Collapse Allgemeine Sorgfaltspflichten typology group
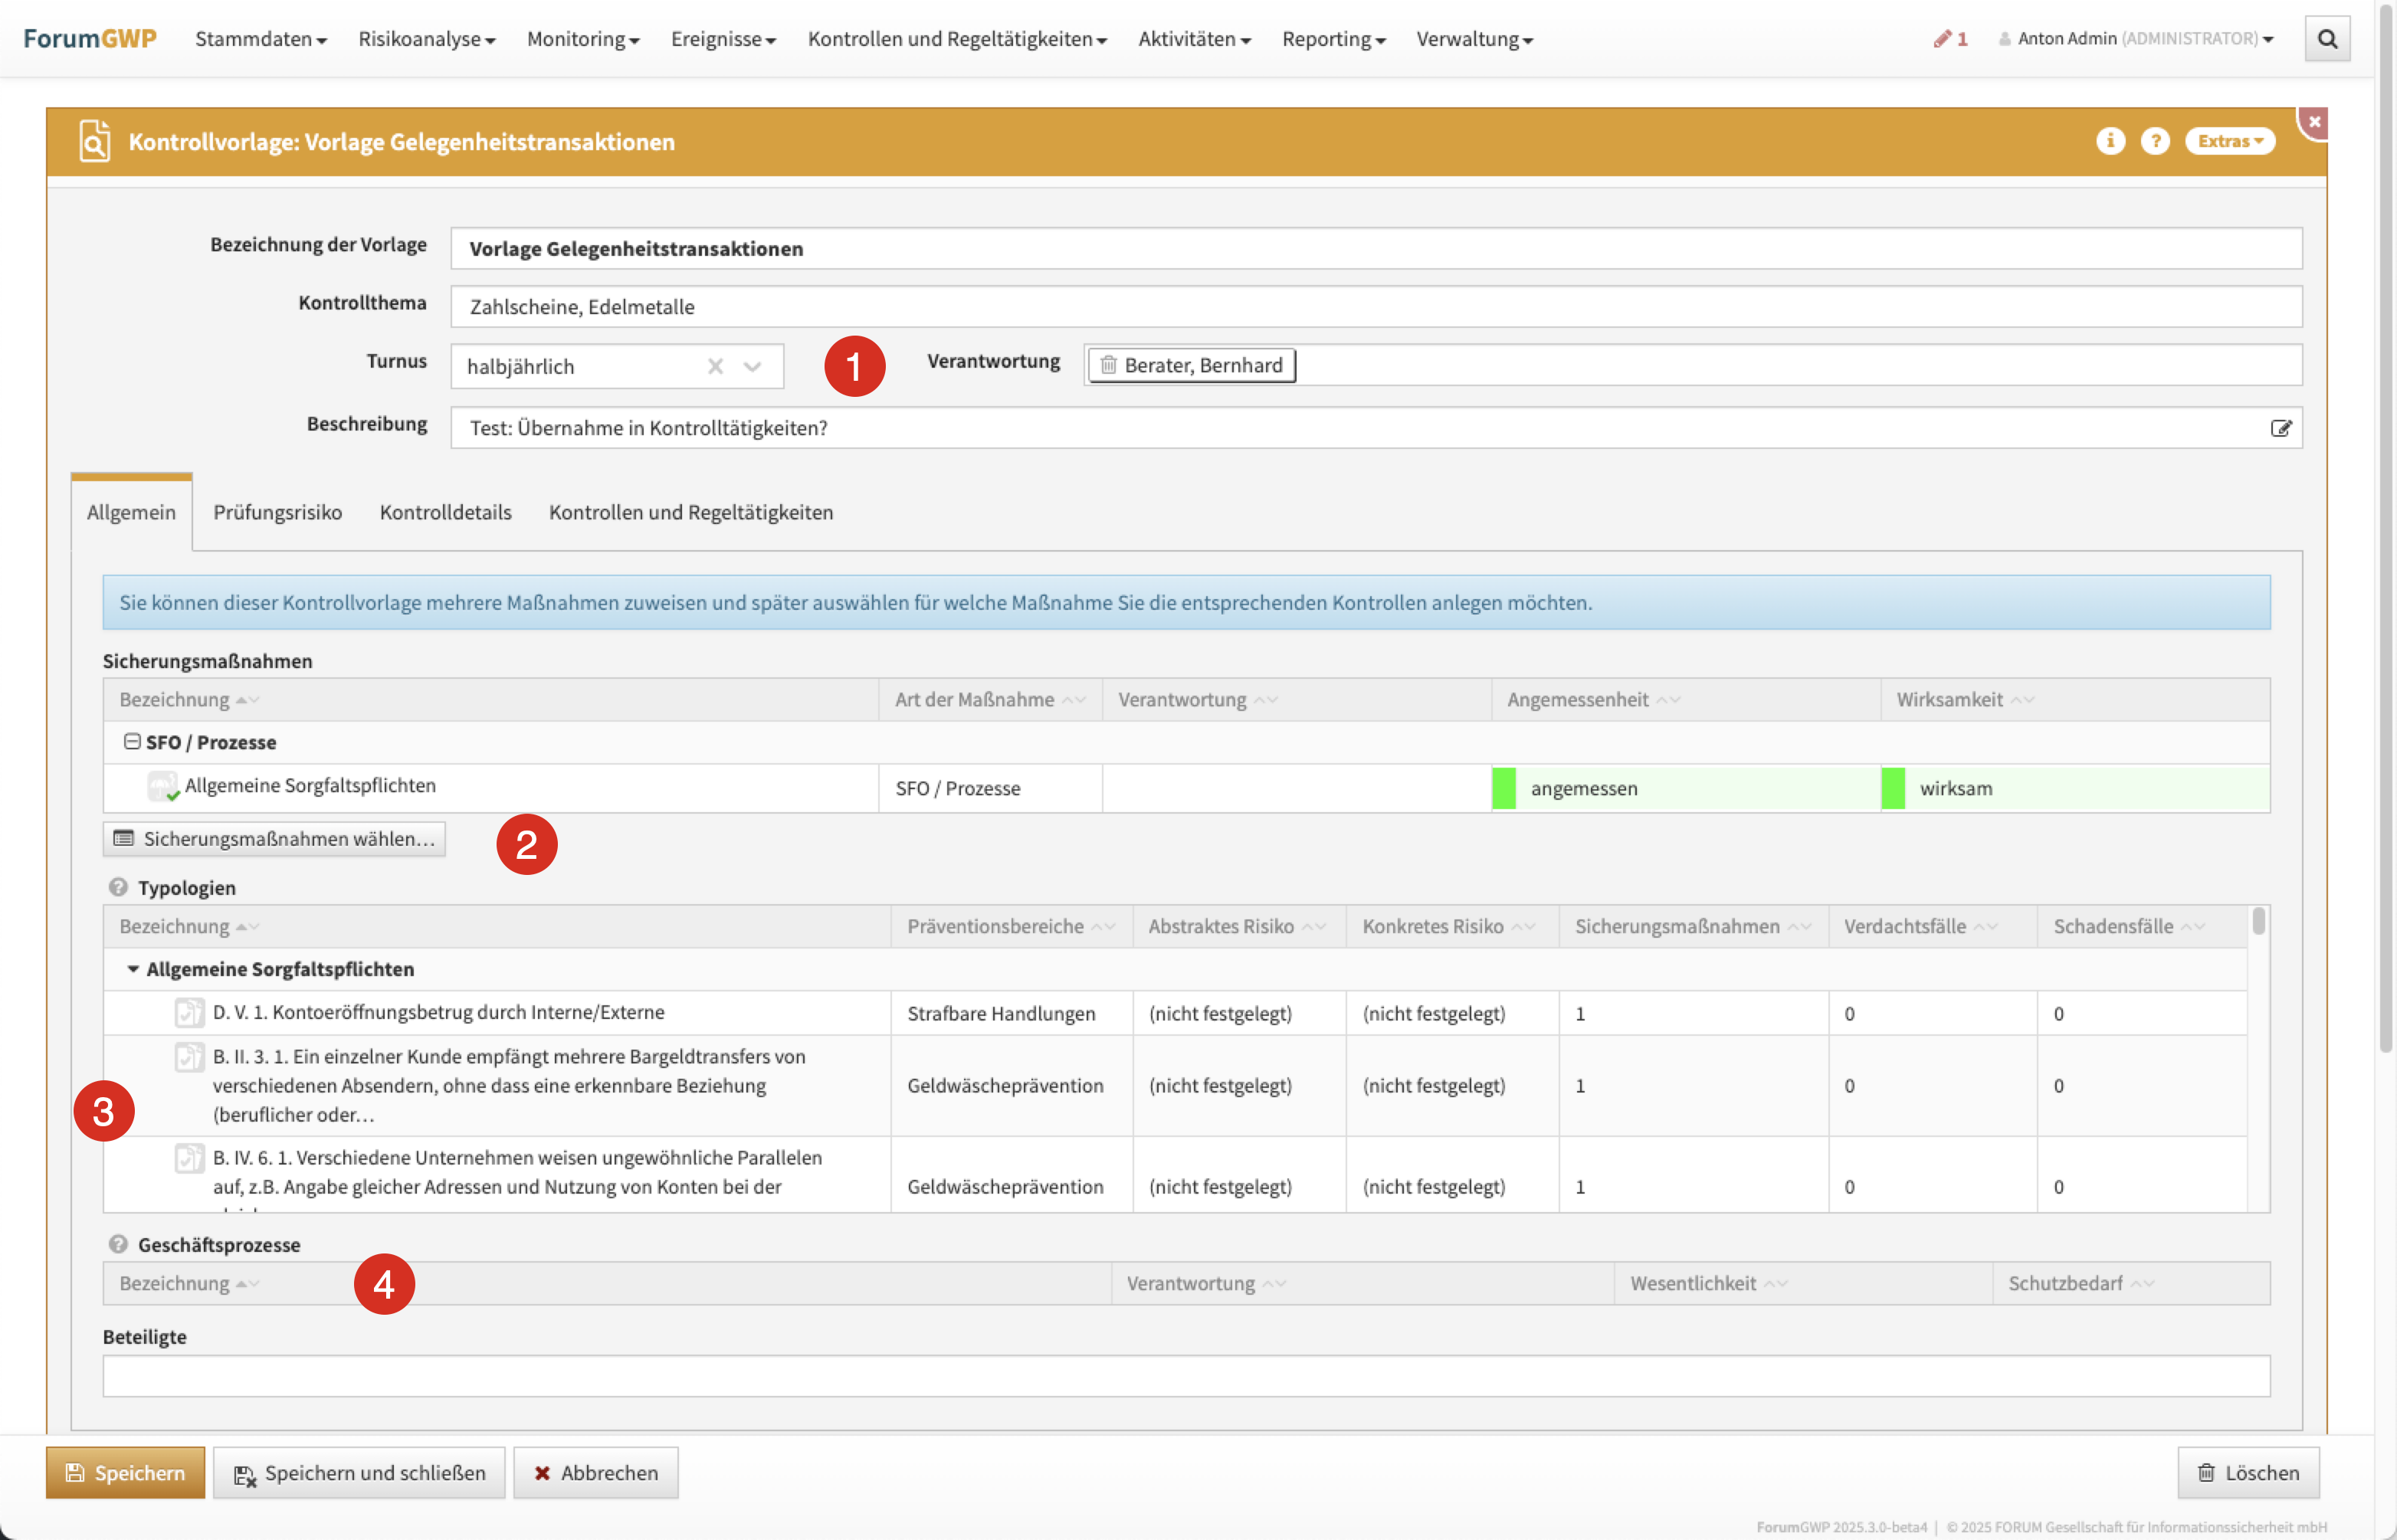This screenshot has width=2397, height=1540. point(133,969)
